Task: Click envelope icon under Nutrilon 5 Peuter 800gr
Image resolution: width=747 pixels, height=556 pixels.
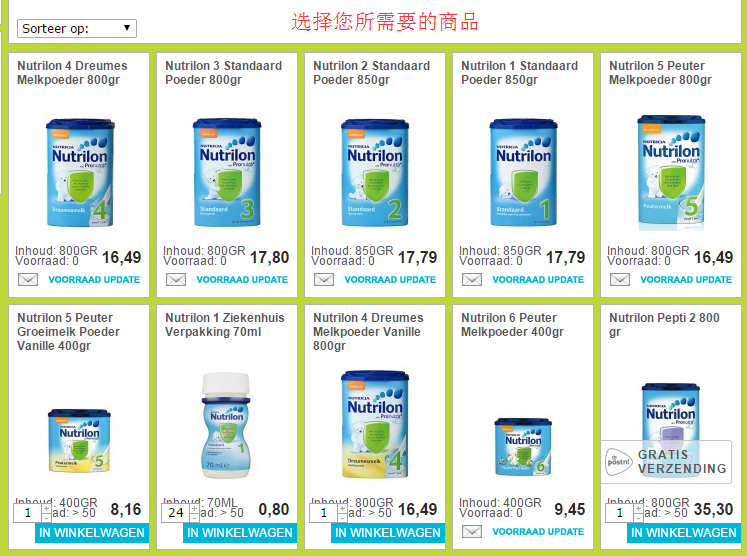Action: coord(620,280)
